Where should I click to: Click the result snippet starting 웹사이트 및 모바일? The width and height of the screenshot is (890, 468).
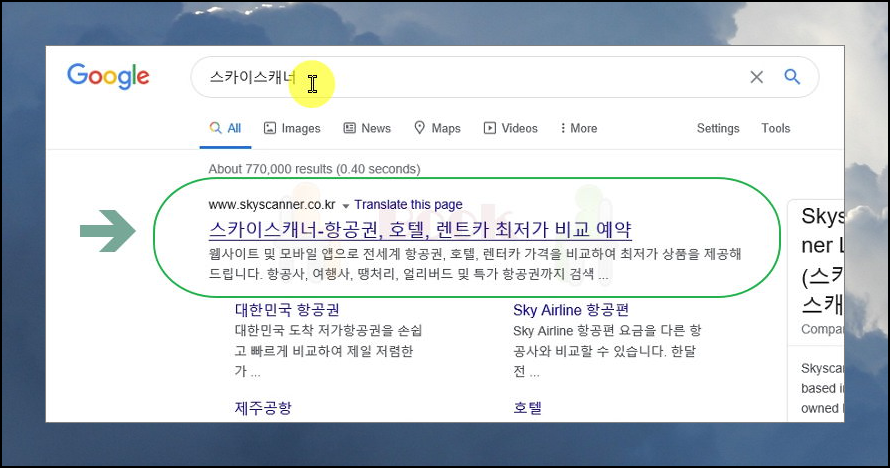pos(475,264)
